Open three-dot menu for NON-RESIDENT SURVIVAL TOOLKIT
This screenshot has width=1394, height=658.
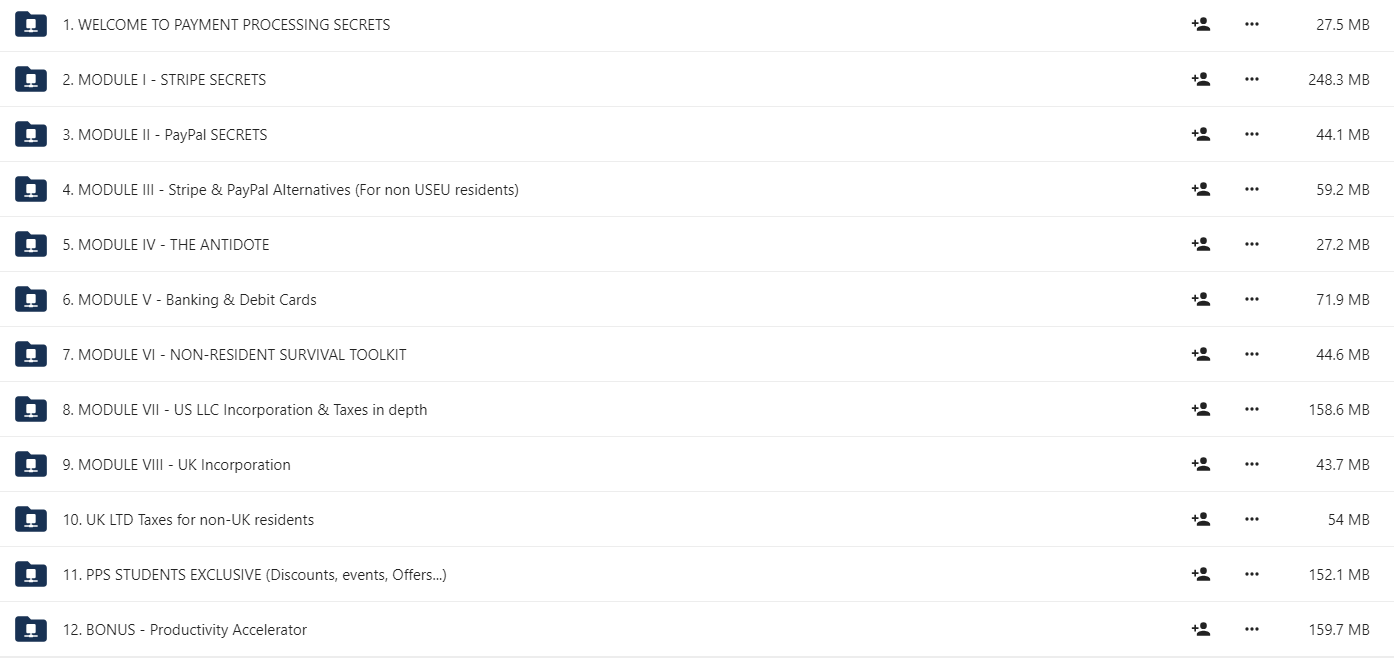pos(1252,354)
